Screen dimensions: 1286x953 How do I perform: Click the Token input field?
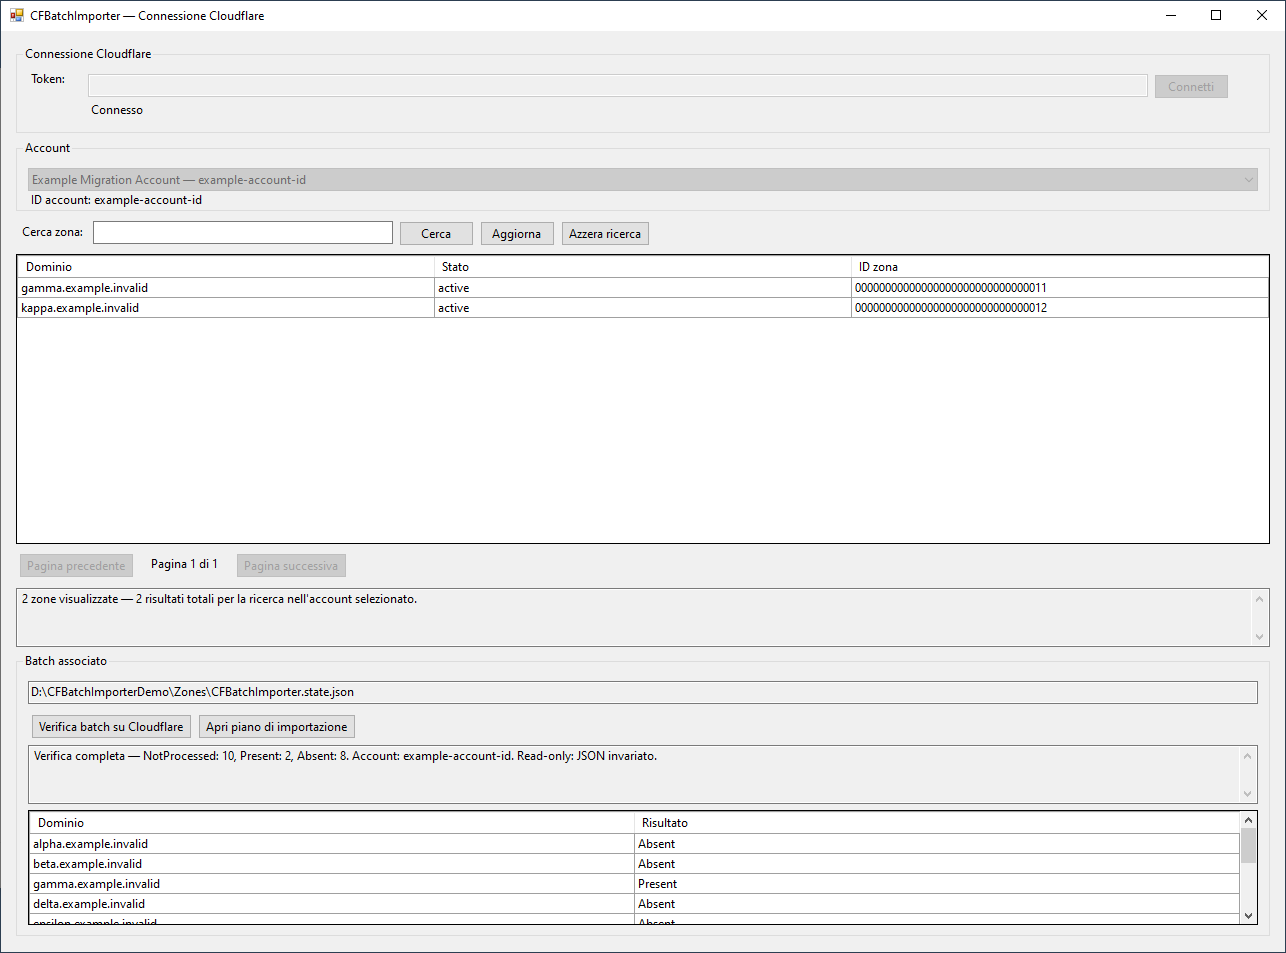click(x=618, y=86)
